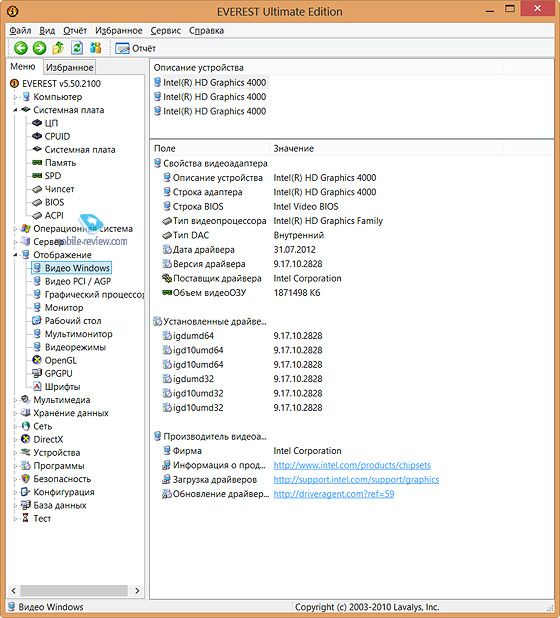
Task: Open the Файл menu
Action: (x=20, y=30)
